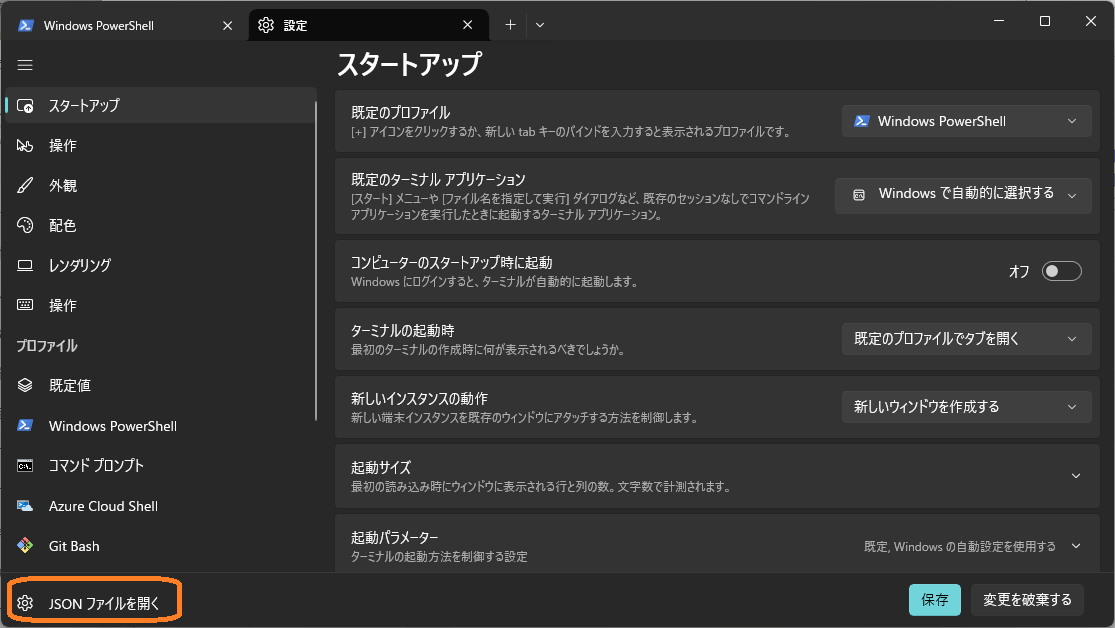Click the 変更を破棄する button
Image resolution: width=1115 pixels, height=628 pixels.
point(1027,600)
